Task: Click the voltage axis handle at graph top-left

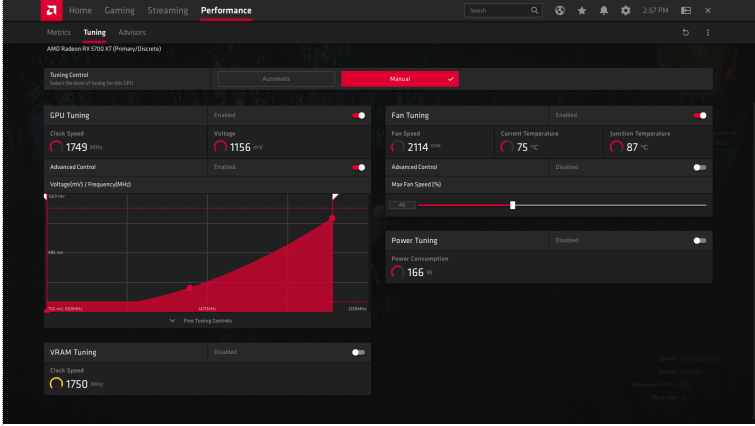Action: tap(46, 196)
